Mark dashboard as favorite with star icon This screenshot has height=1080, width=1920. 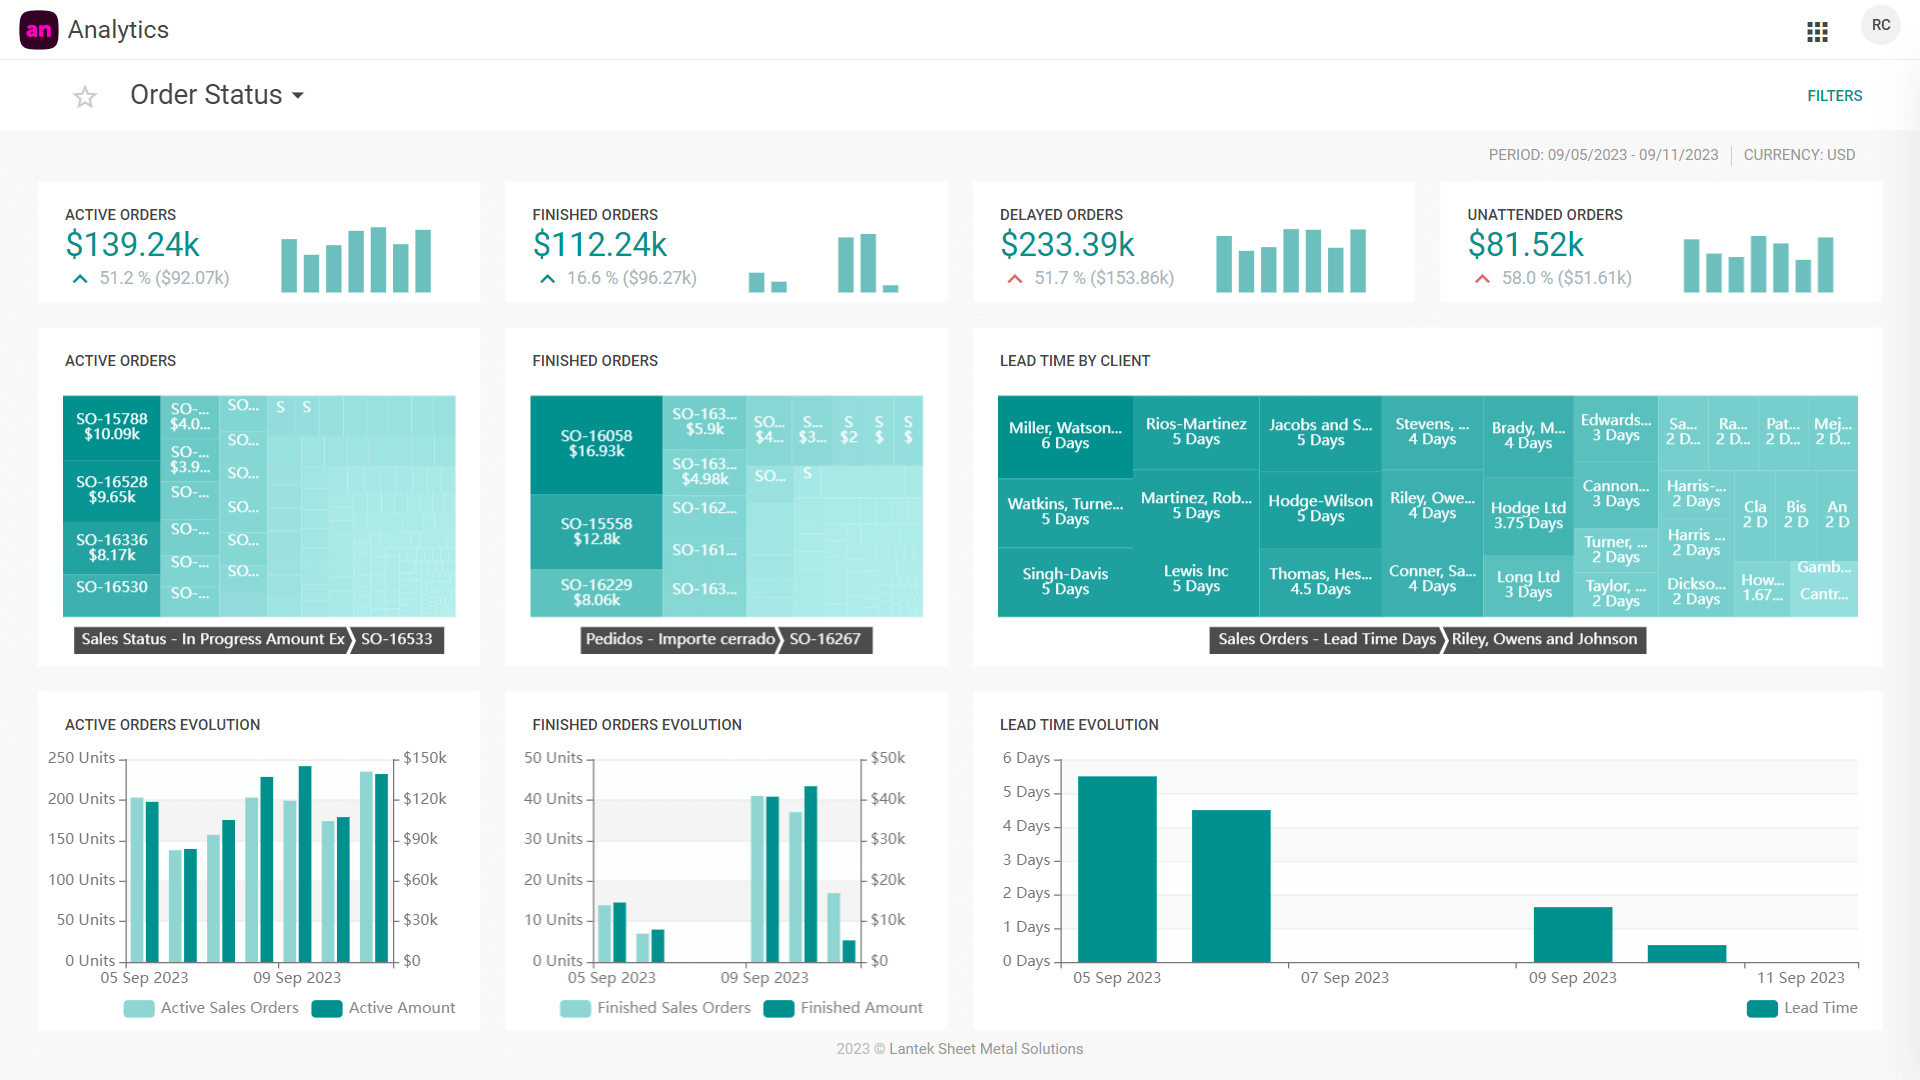click(85, 97)
